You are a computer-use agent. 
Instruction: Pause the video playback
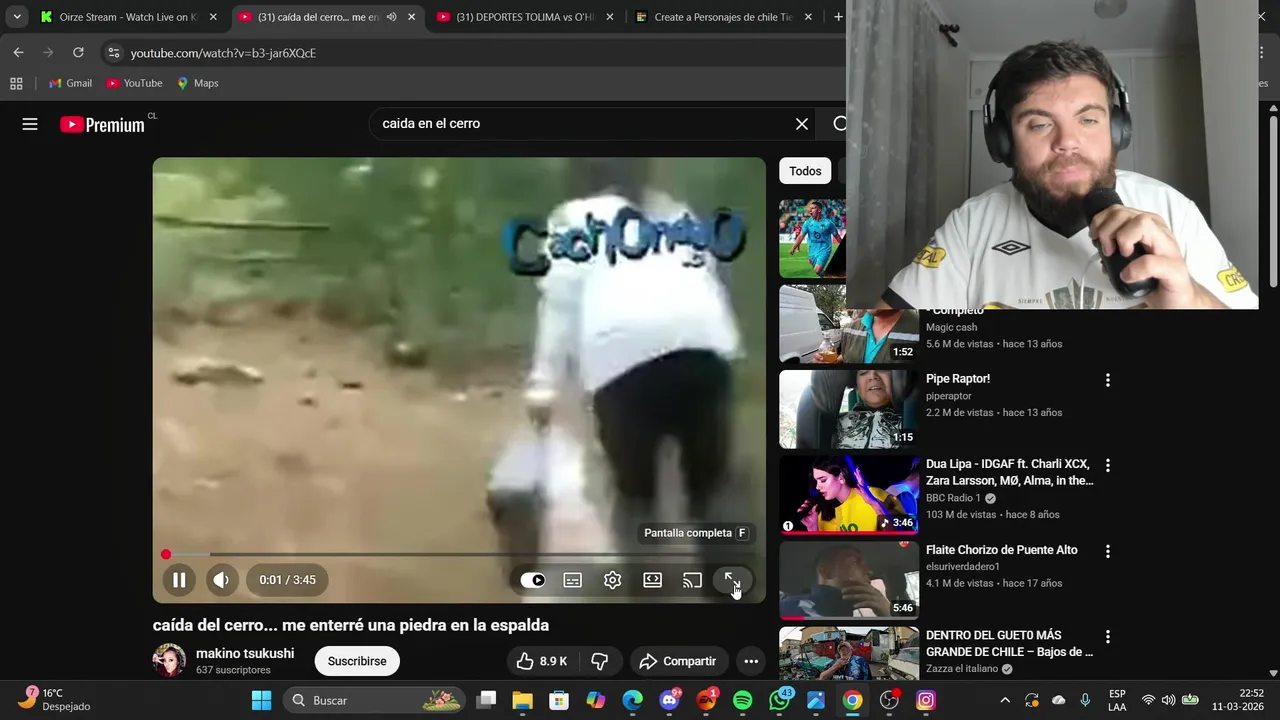[x=179, y=580]
